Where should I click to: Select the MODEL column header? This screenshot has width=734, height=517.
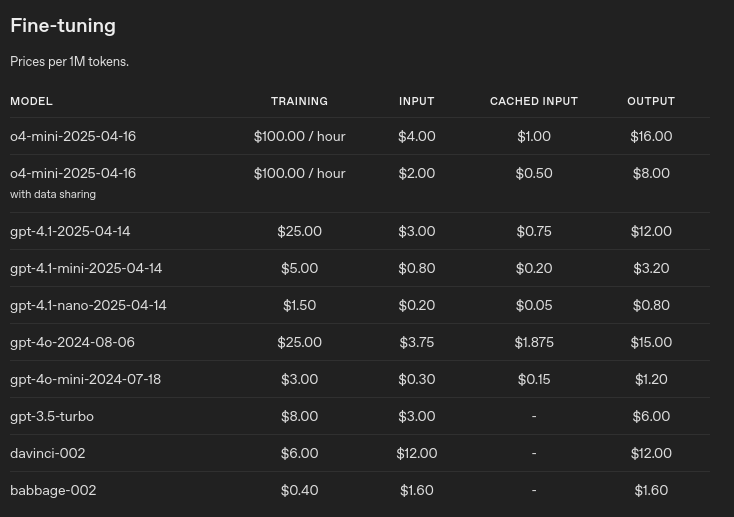coord(31,101)
